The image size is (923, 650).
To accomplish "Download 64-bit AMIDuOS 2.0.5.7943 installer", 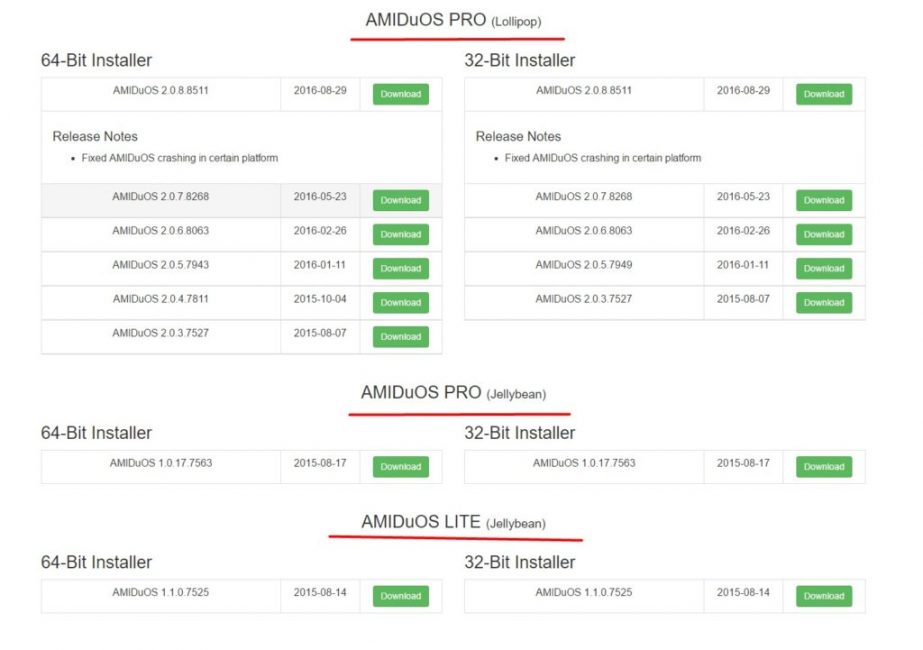I will coord(400,268).
